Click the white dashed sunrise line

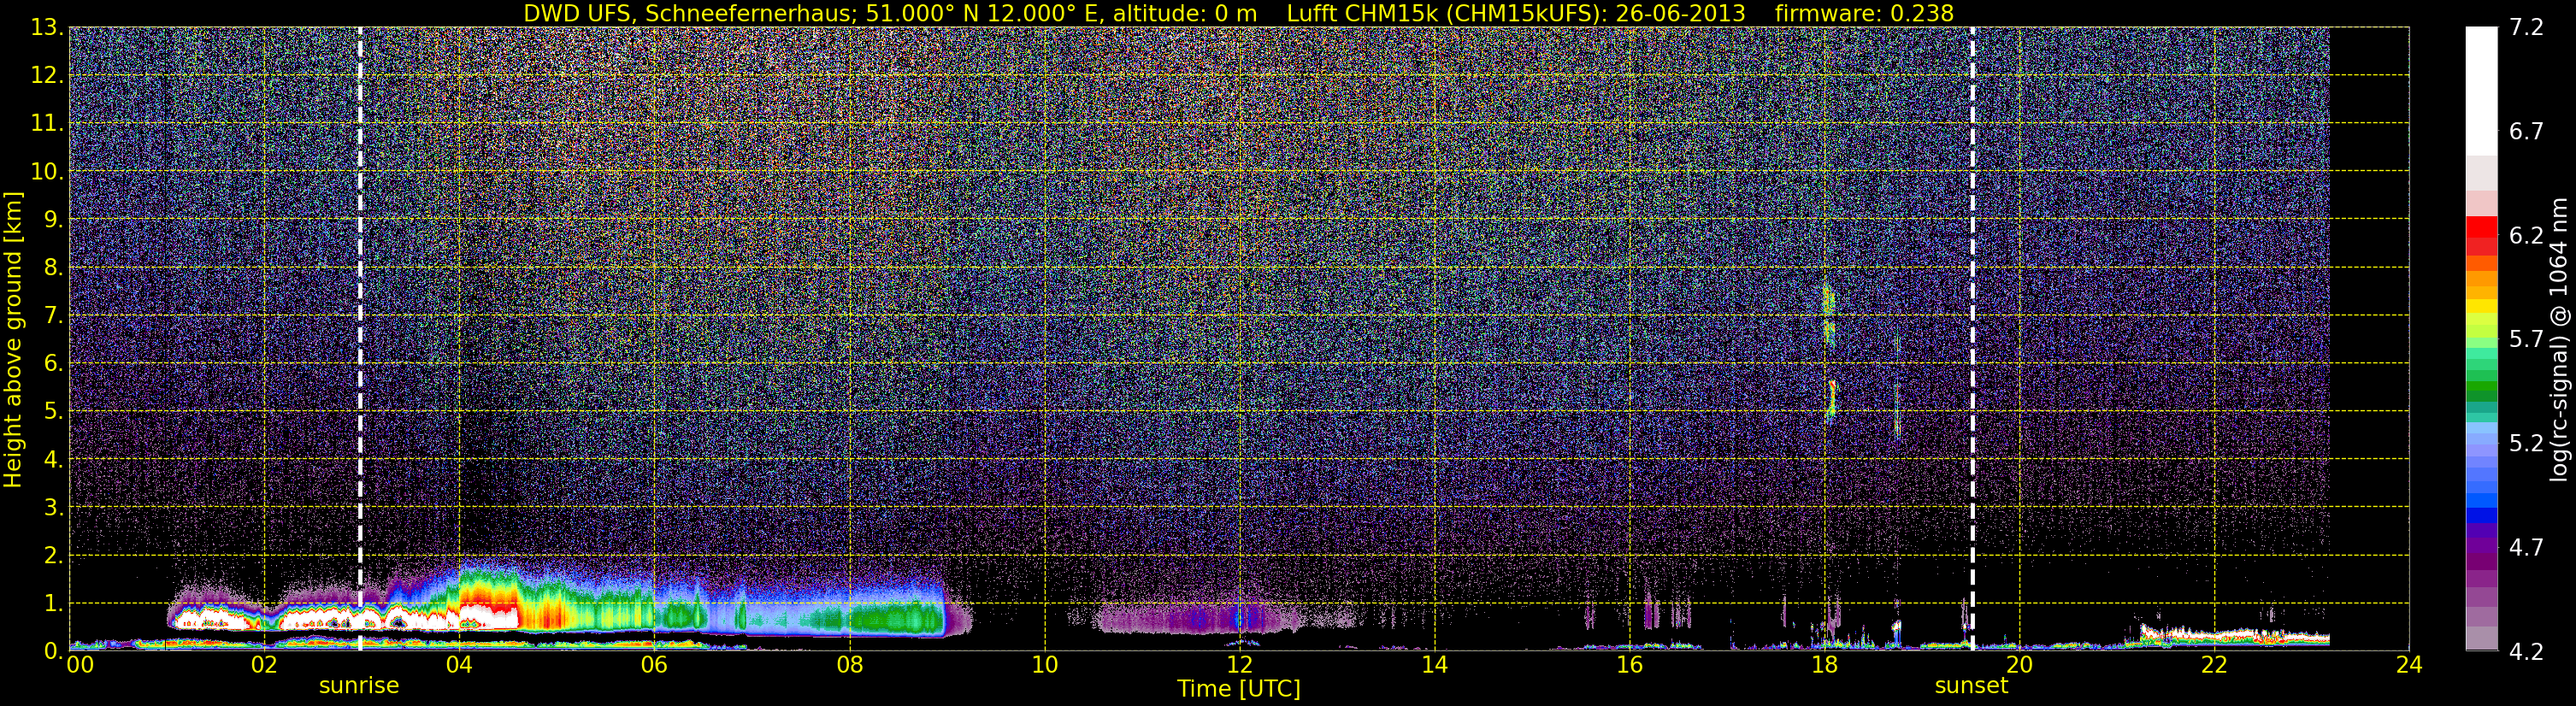point(360,338)
